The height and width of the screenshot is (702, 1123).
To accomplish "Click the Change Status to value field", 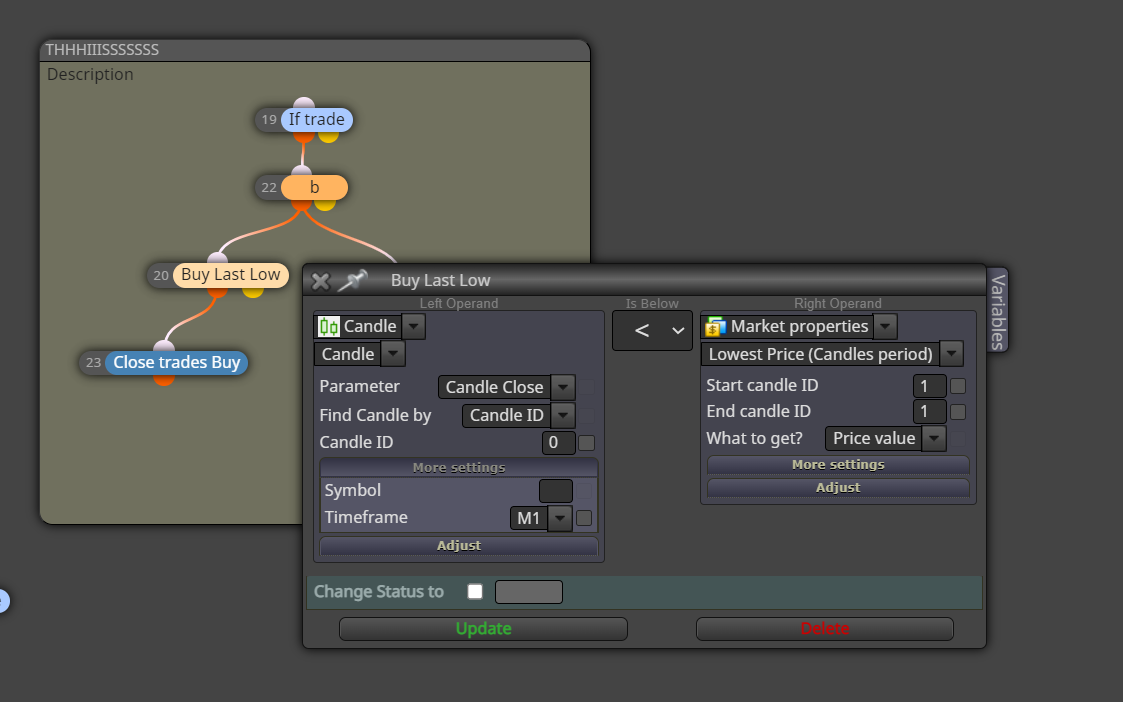I will (x=529, y=592).
